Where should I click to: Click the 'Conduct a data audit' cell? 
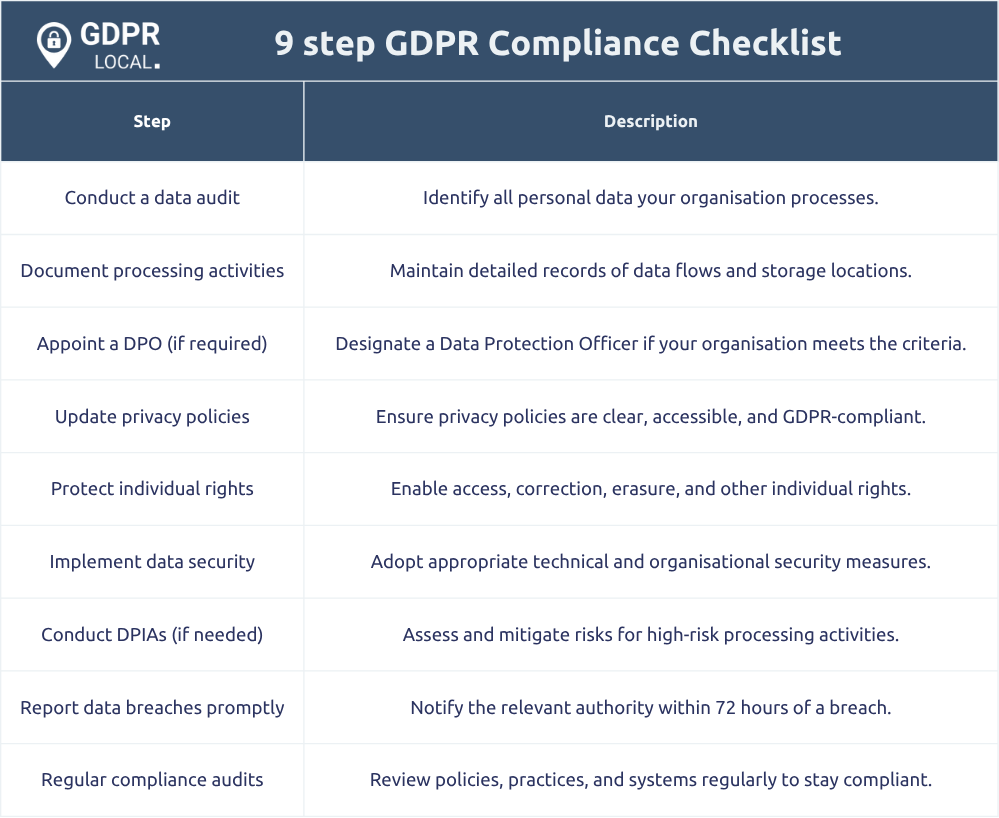click(152, 197)
